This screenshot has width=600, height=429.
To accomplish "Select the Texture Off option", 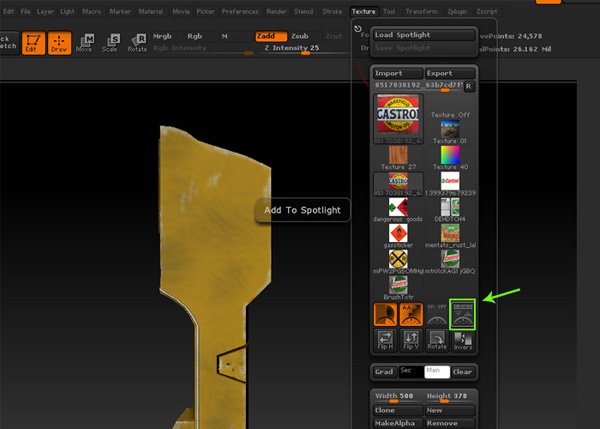I will coord(450,114).
